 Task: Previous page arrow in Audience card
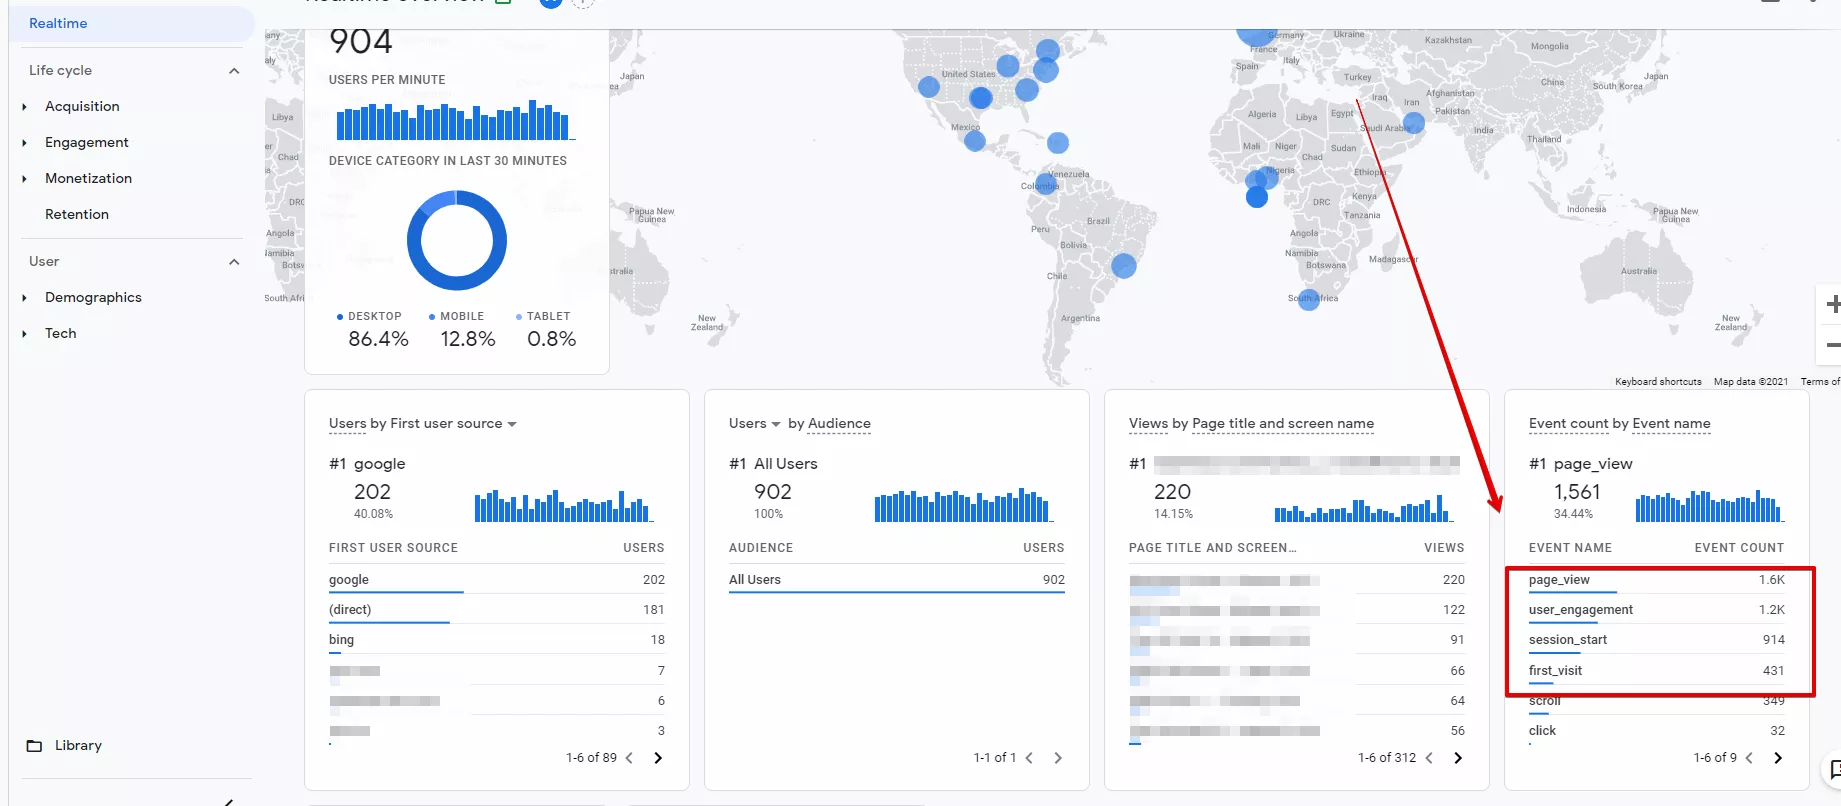pyautogui.click(x=1029, y=758)
